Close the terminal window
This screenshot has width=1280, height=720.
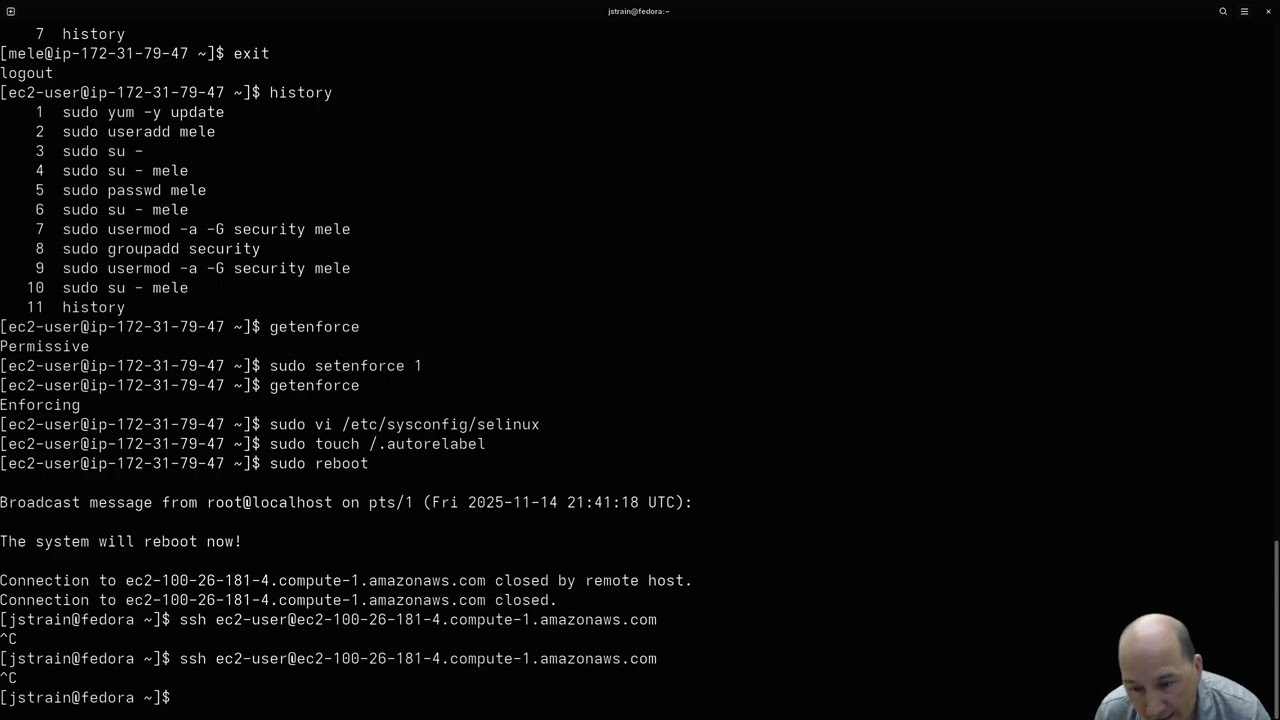coord(1268,11)
